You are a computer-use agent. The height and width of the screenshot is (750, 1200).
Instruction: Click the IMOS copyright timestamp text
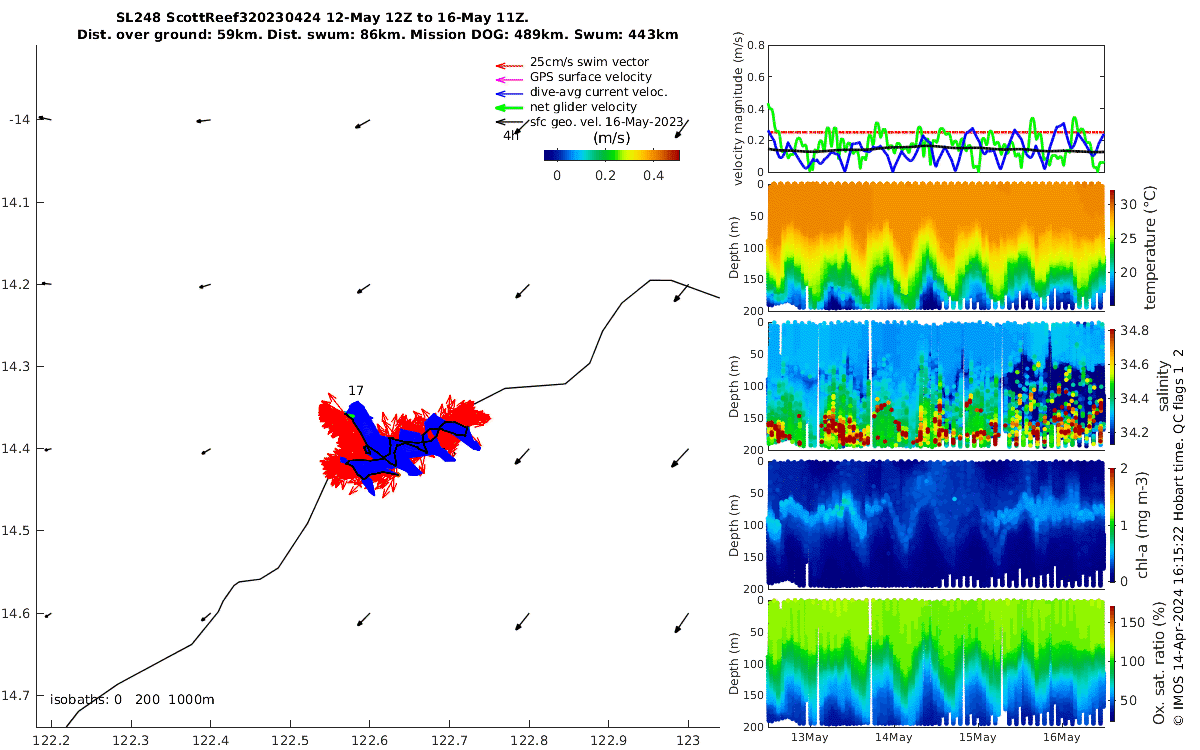[x=1179, y=537]
